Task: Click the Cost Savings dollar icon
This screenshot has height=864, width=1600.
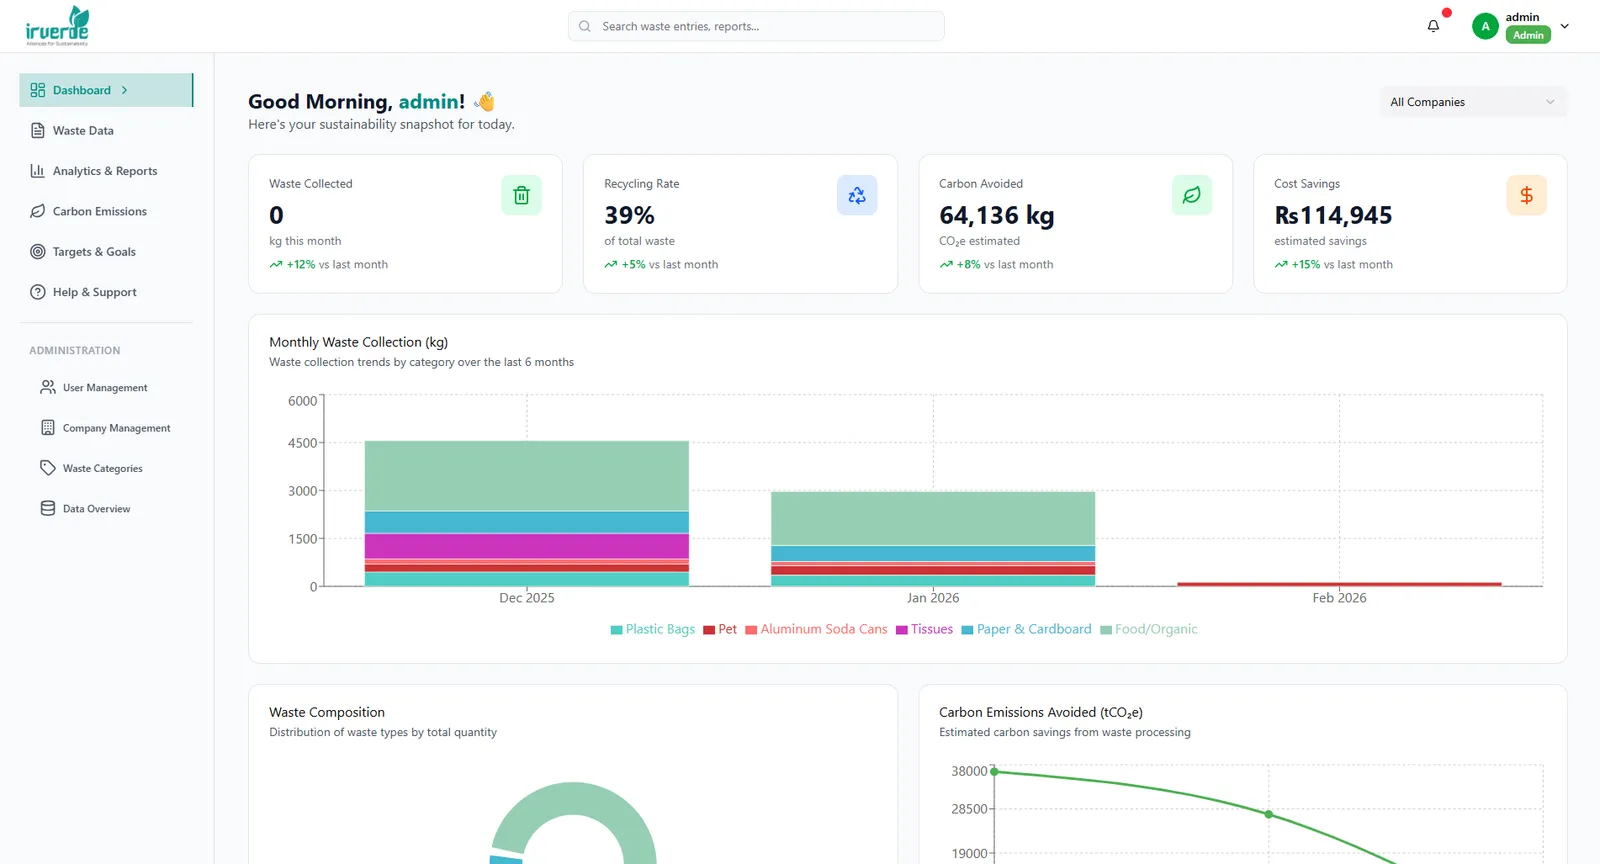Action: pyautogui.click(x=1526, y=195)
